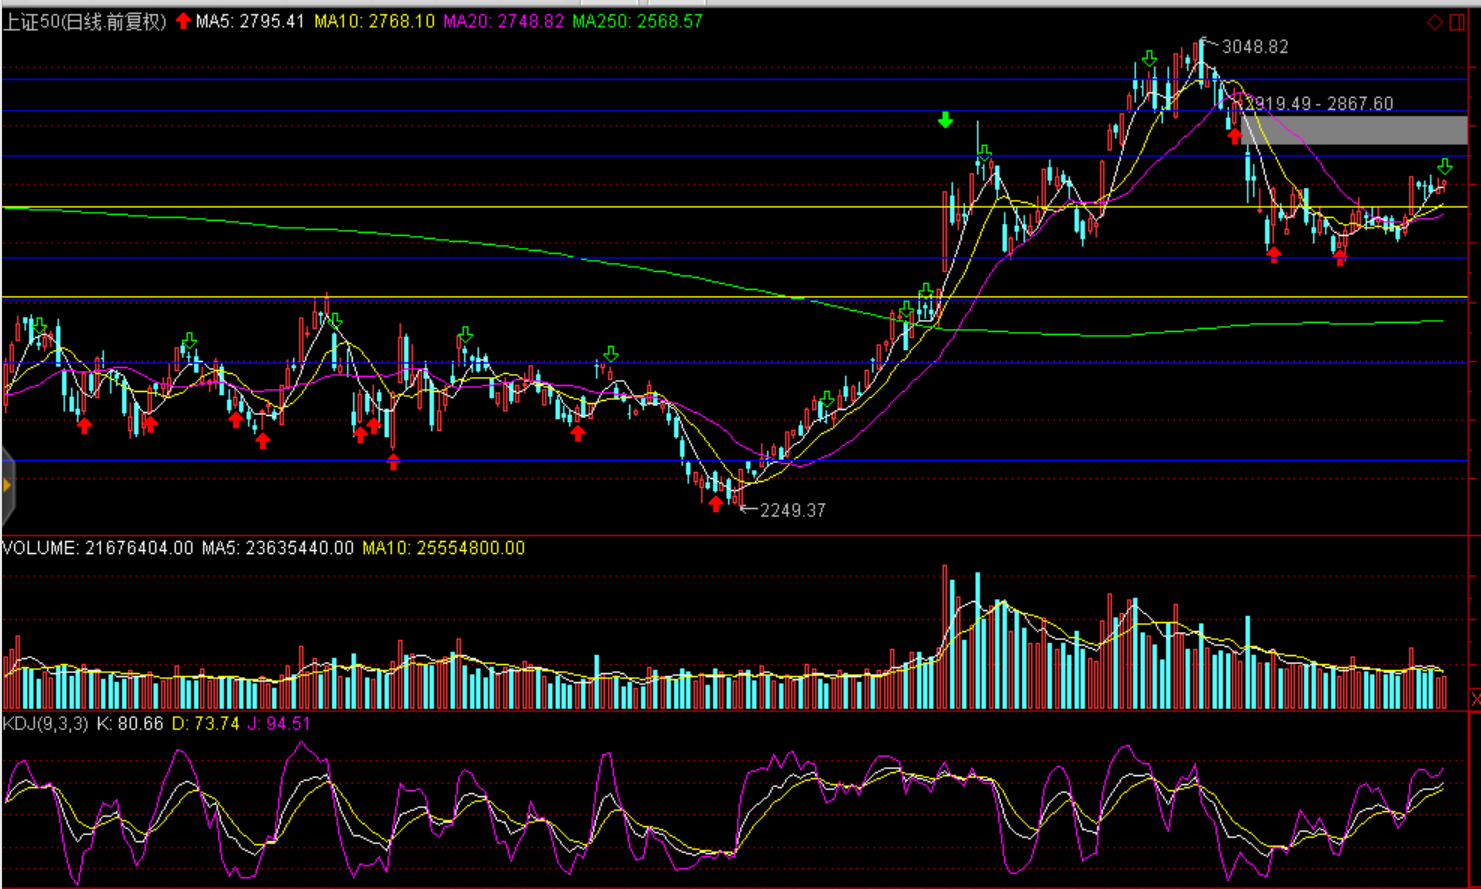Screen dimensions: 1481x889
Task: Select the magenta MA20: 2748.82 legend
Action: coord(503,21)
